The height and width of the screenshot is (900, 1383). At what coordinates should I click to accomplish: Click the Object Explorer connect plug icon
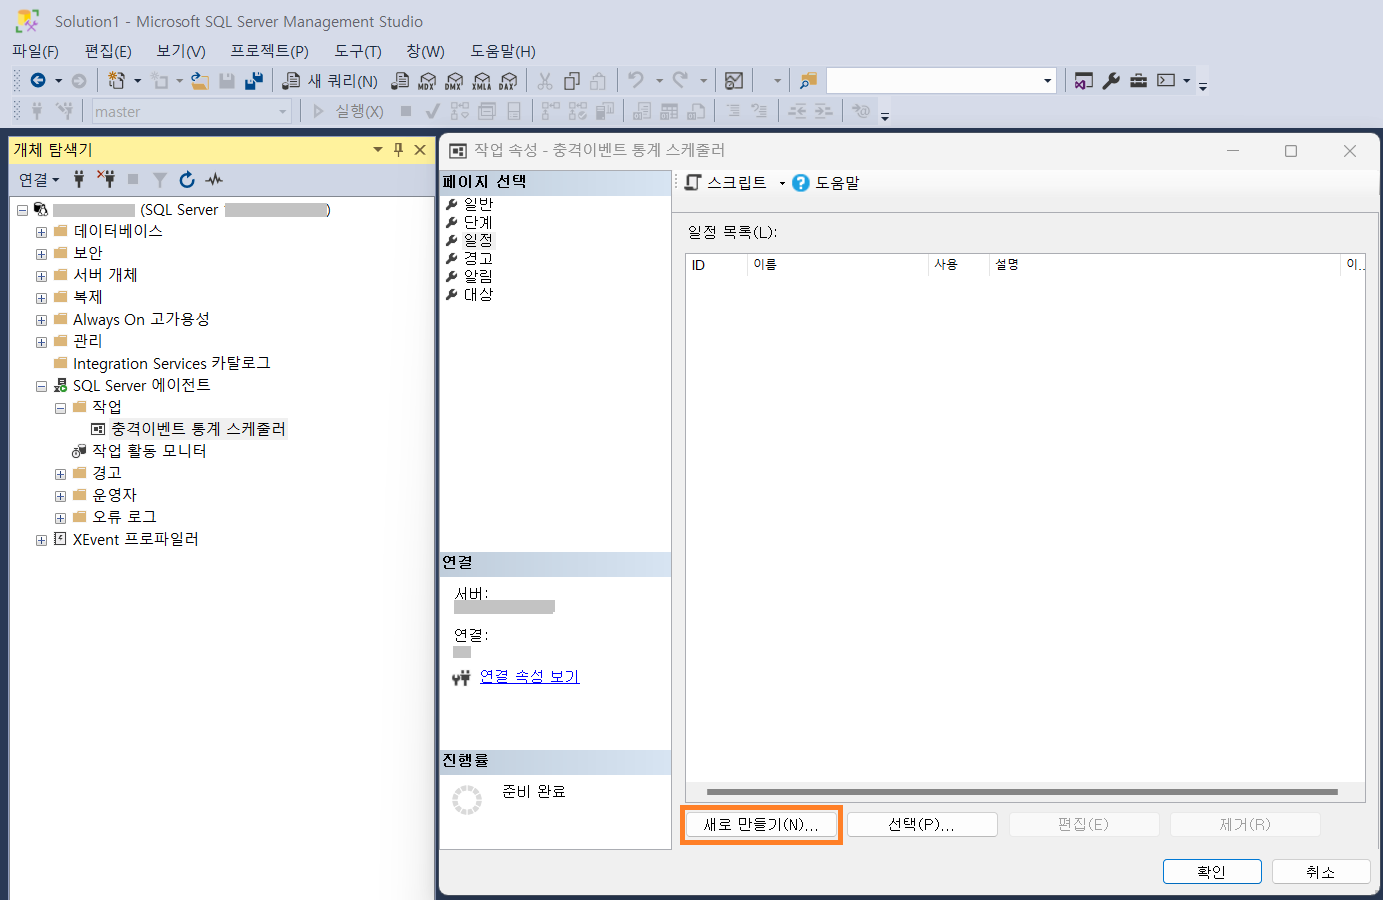[79, 179]
